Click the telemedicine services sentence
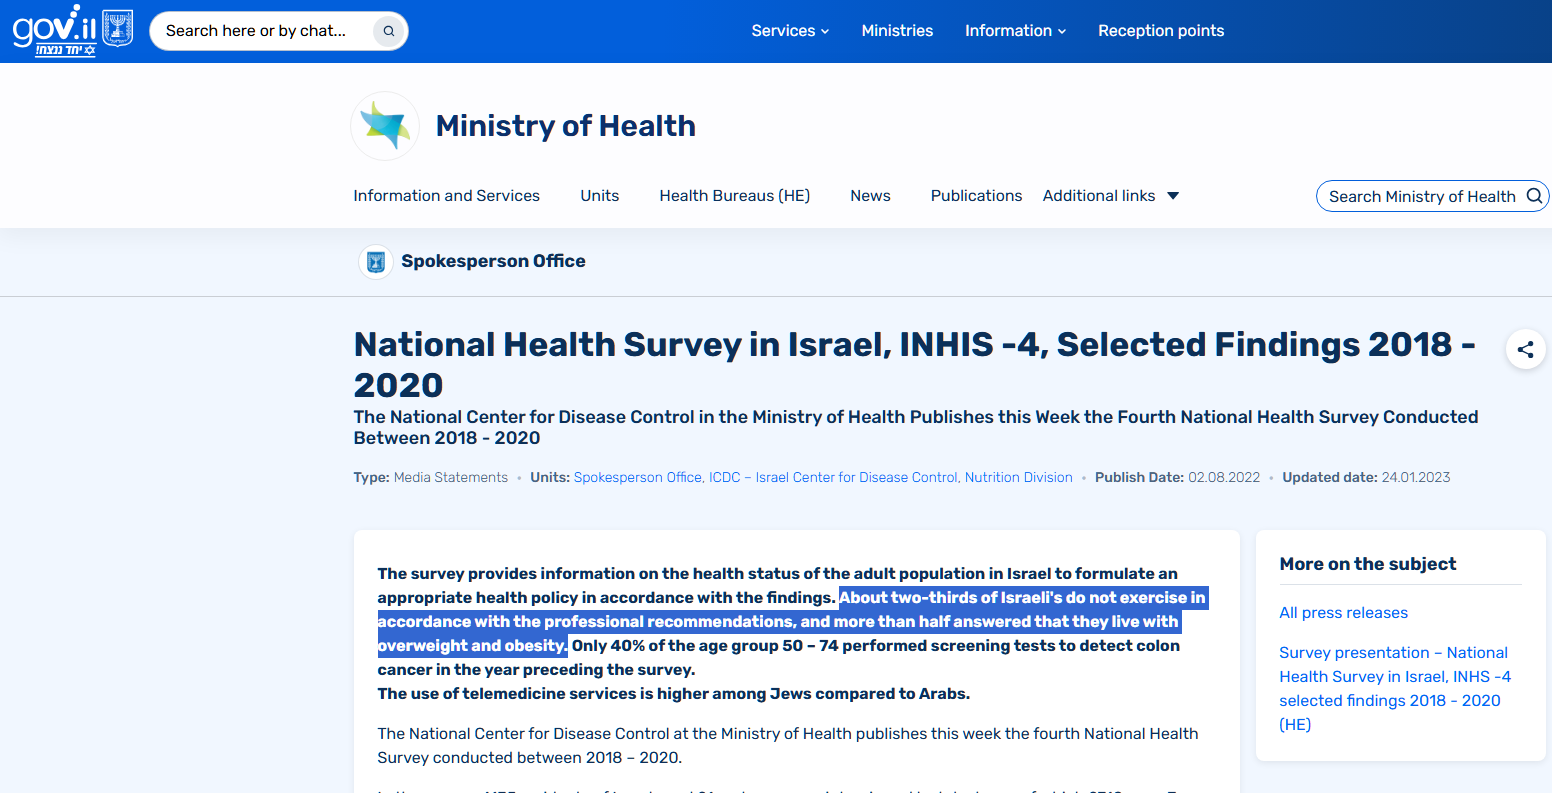The image size is (1552, 793). 674,694
